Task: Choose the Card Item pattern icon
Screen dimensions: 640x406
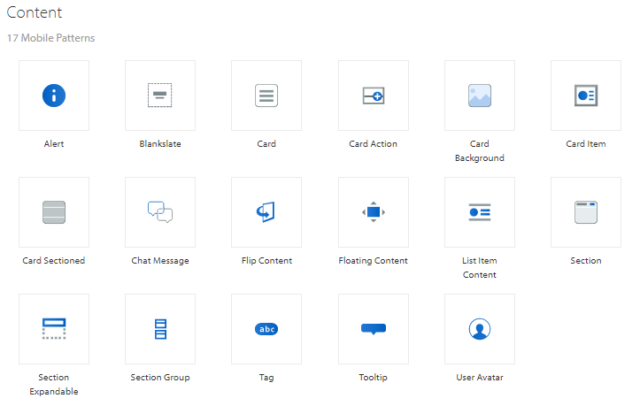Action: point(586,95)
